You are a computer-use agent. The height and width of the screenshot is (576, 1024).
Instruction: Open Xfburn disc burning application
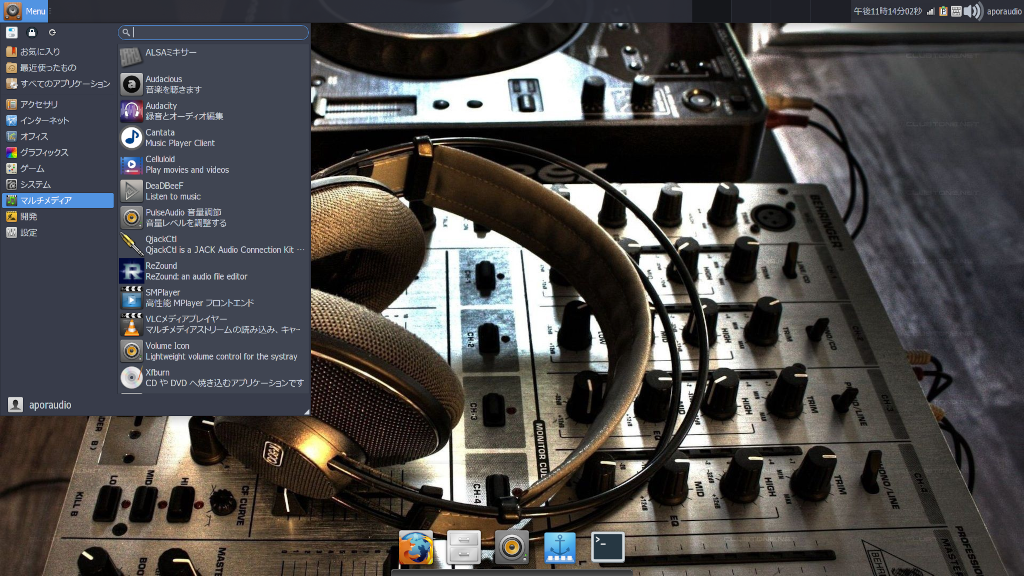pos(213,378)
